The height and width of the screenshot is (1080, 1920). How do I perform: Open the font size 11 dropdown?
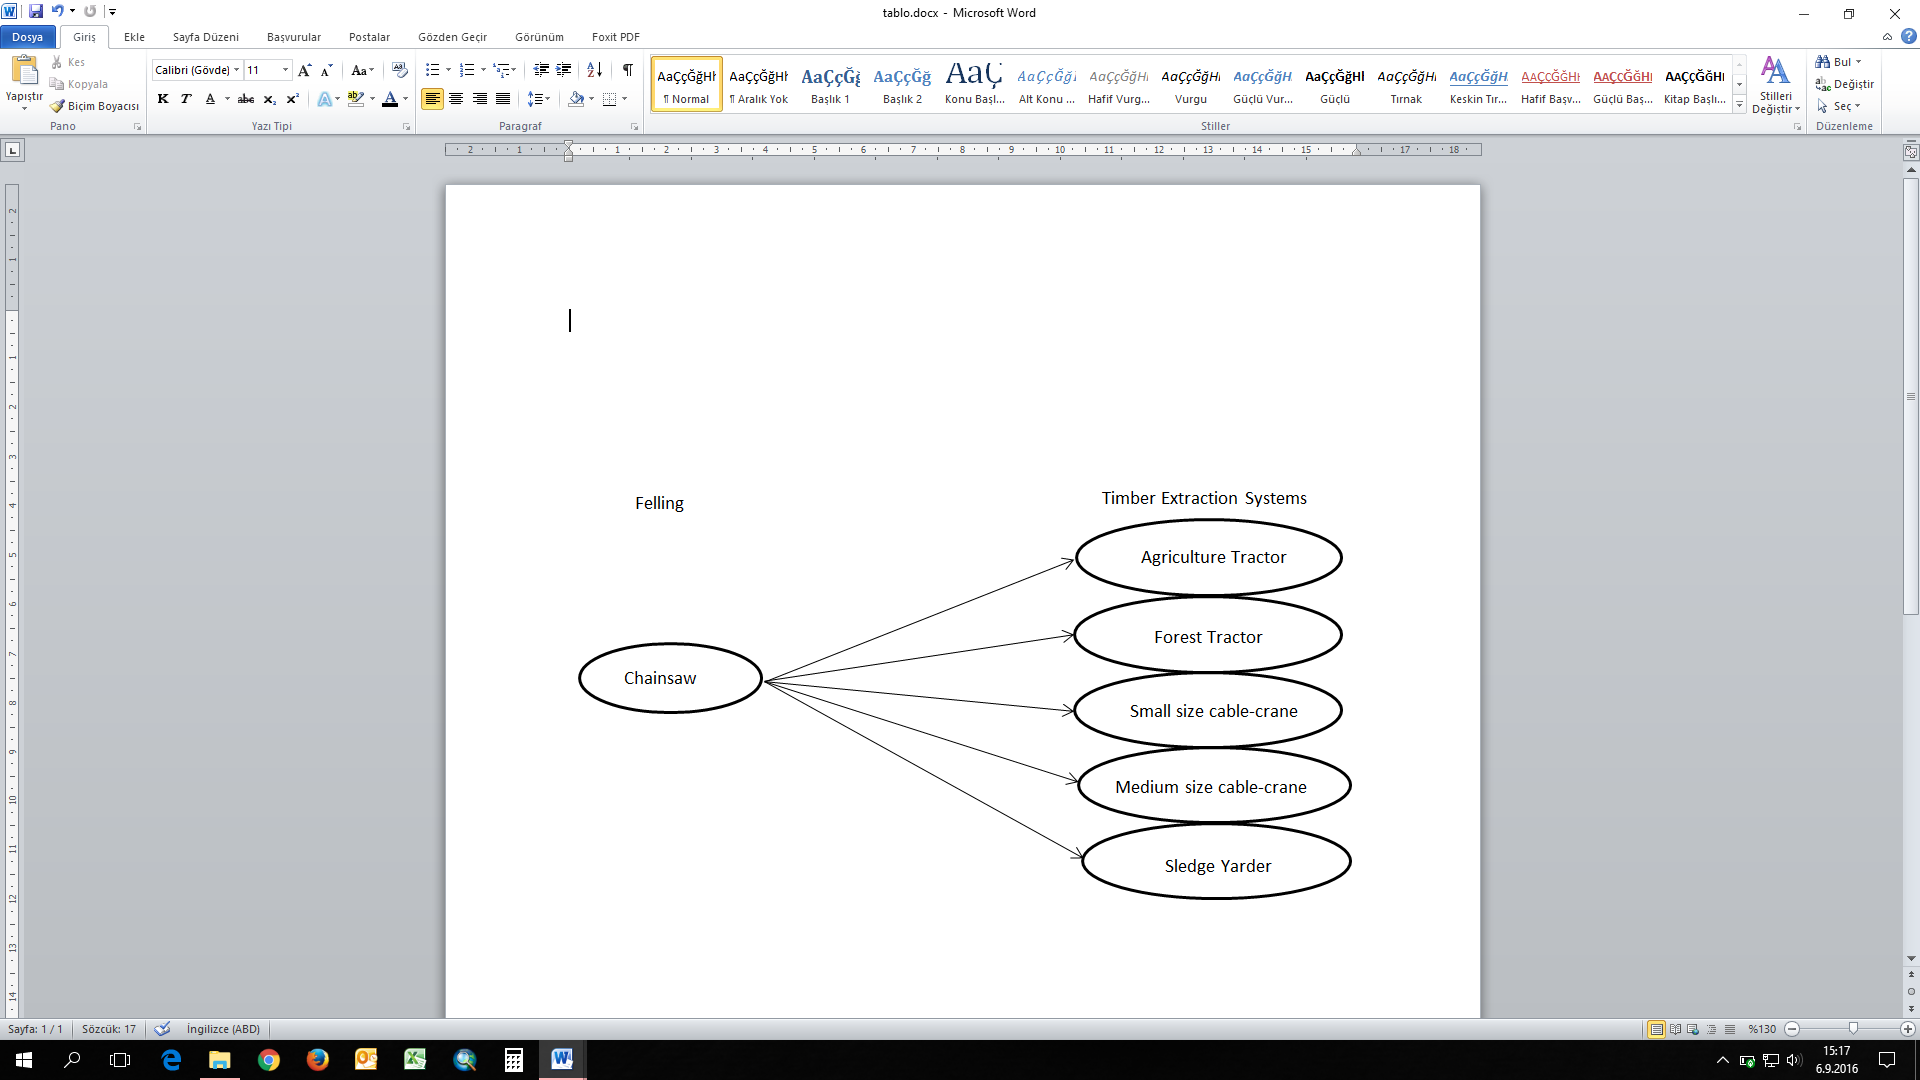pyautogui.click(x=285, y=70)
